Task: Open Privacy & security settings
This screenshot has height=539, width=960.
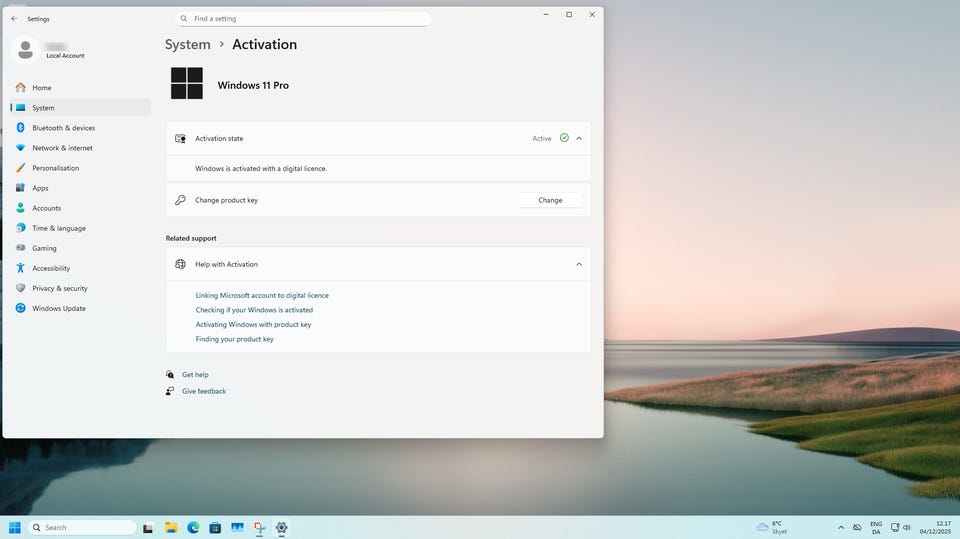Action: pyautogui.click(x=59, y=288)
